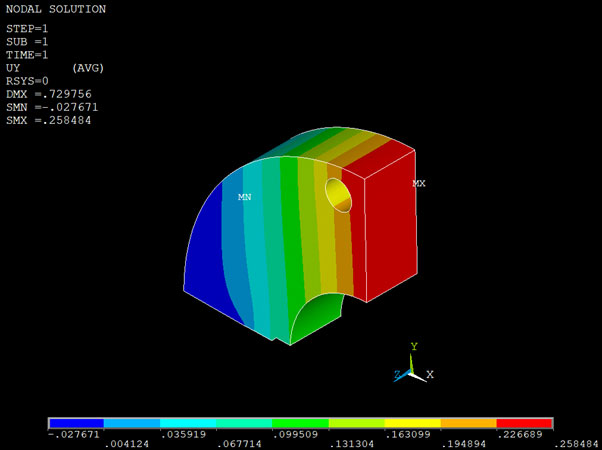Click the red legend color segment

tap(524, 423)
